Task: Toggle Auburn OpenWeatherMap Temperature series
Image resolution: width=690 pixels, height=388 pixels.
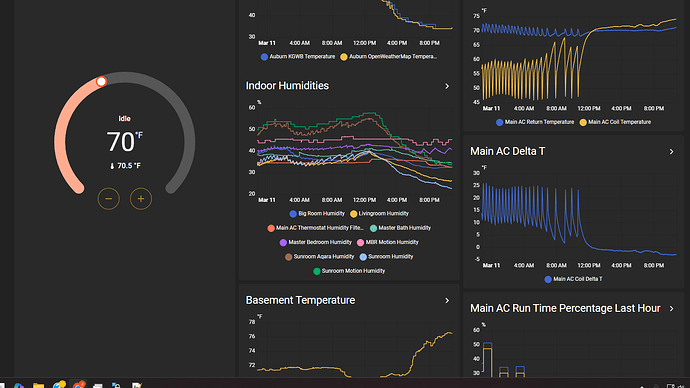Action: click(x=389, y=57)
